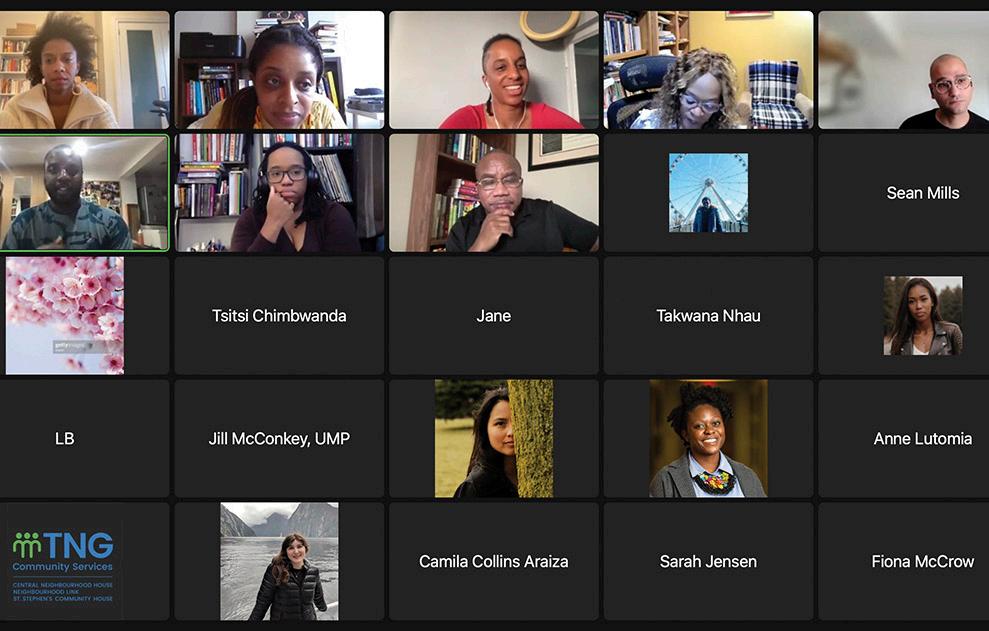Viewport: 989px width, 631px height.
Task: Click the green-bordered active speaker video
Action: (85, 192)
